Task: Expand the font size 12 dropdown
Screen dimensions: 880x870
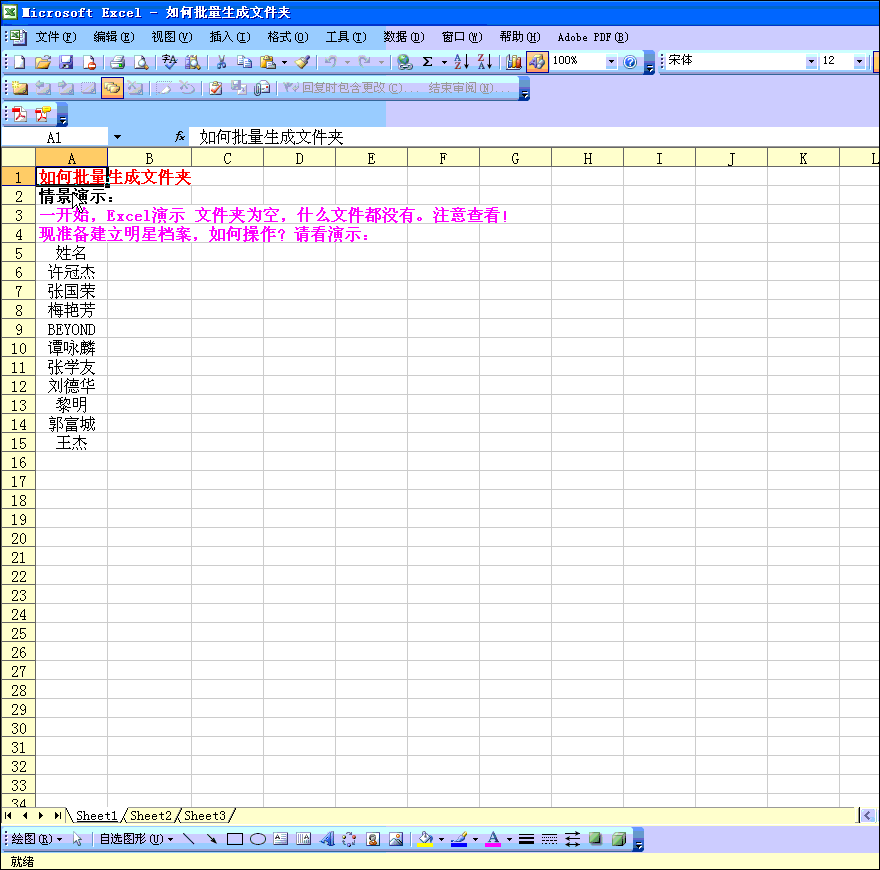Action: [859, 62]
